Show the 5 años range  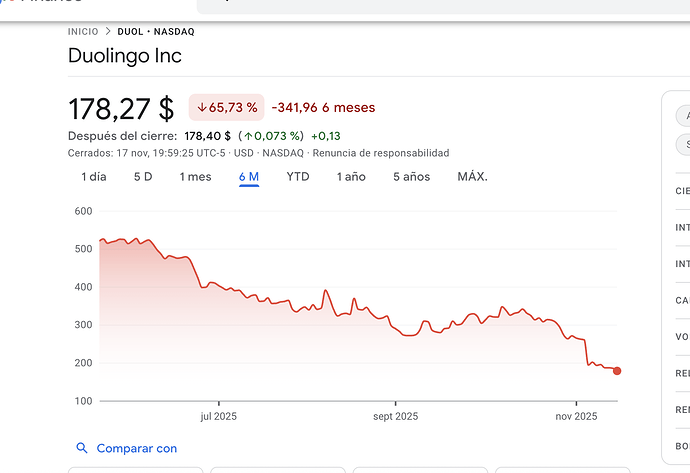411,177
